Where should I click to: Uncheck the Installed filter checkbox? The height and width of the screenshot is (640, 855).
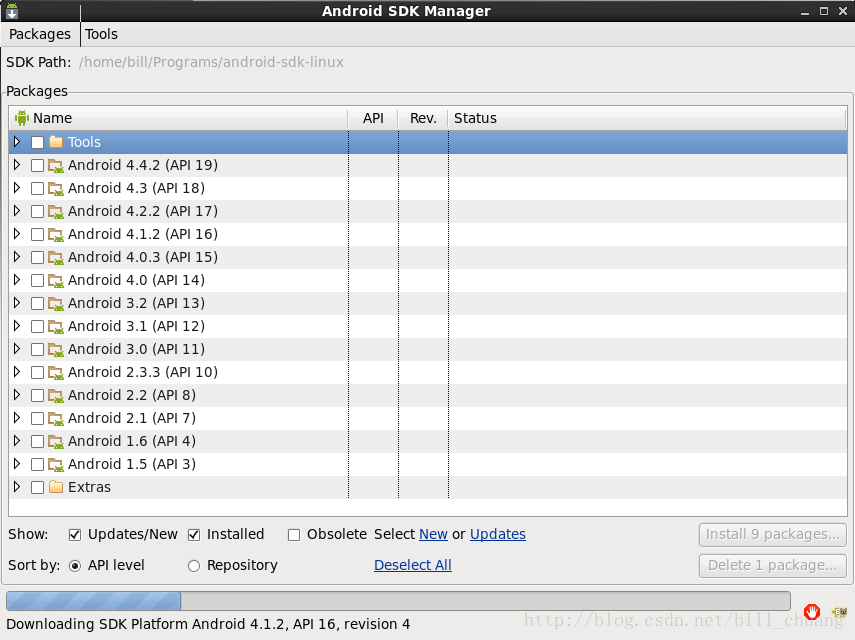(x=194, y=535)
